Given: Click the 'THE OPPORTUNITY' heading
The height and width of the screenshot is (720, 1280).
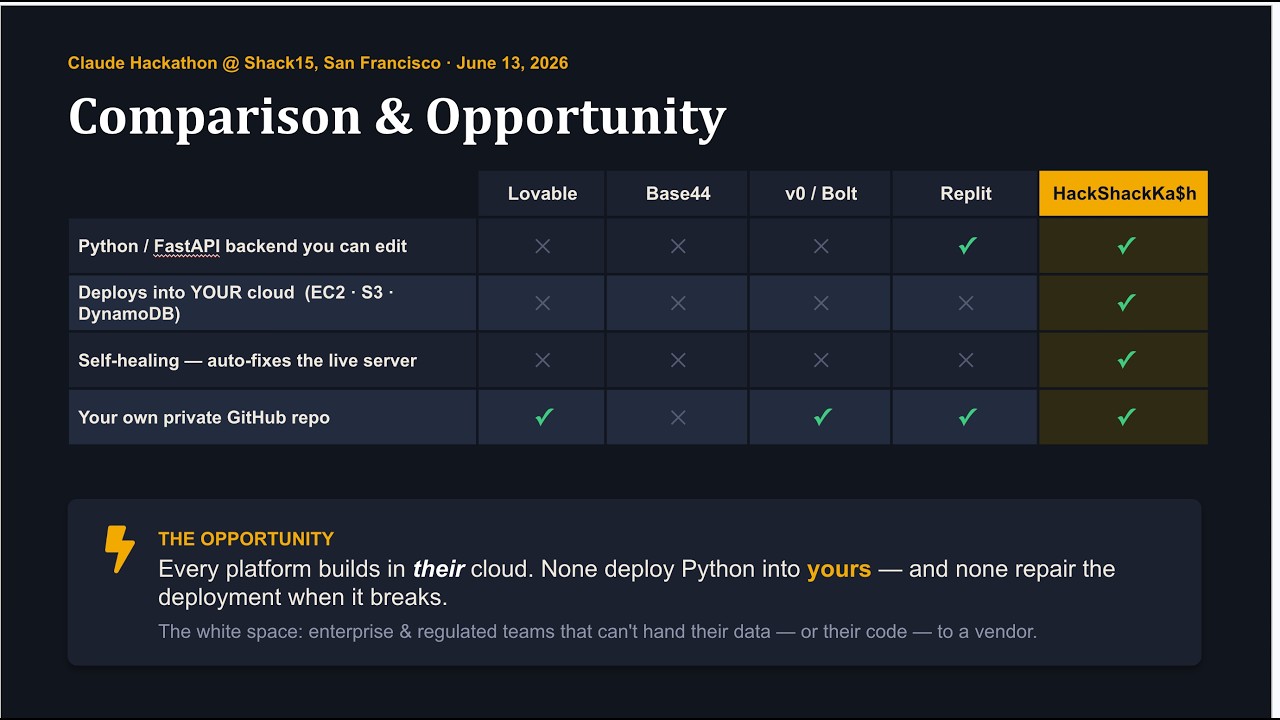Looking at the screenshot, I should [246, 539].
